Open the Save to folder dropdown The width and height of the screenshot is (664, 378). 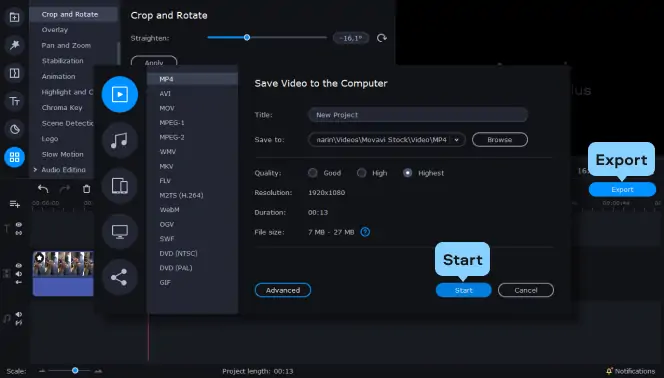(x=456, y=140)
